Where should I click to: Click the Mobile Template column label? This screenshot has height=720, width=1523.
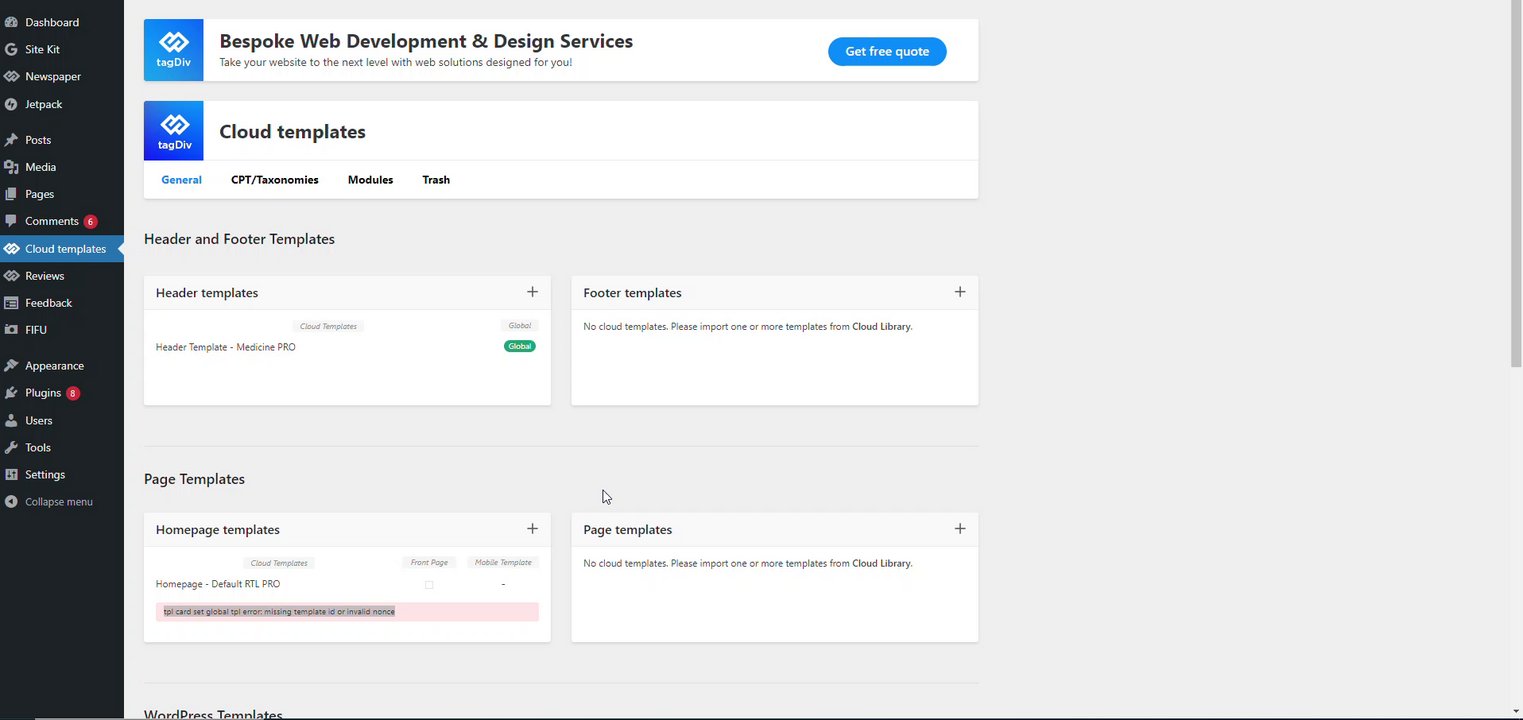[503, 563]
